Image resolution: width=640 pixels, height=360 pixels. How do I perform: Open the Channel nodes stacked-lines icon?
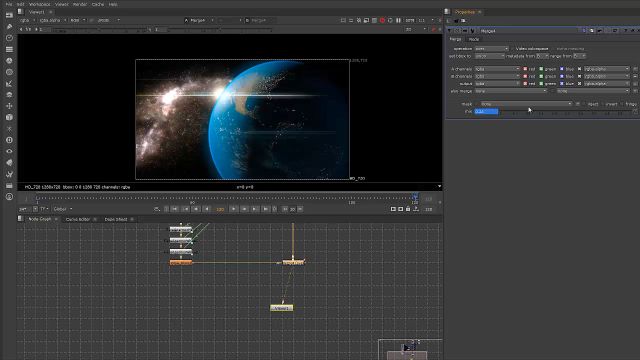[9, 49]
